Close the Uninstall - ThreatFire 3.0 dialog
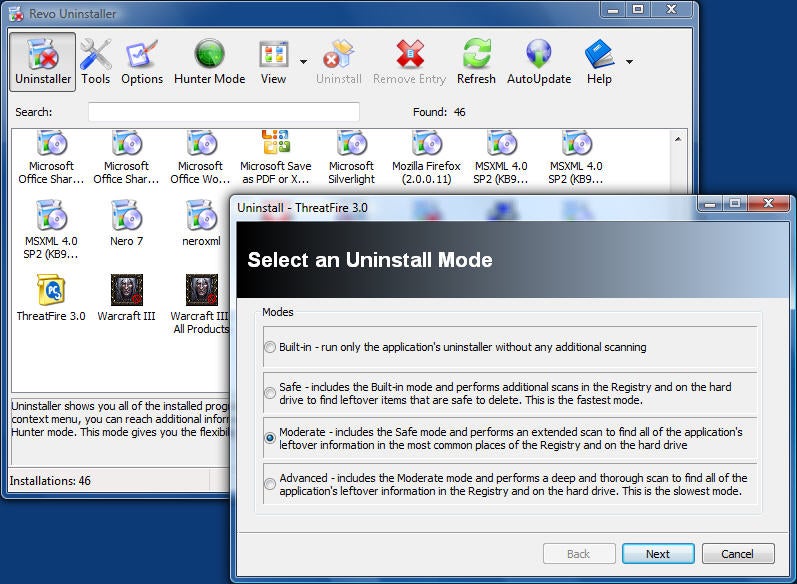Image resolution: width=797 pixels, height=584 pixels. [769, 203]
